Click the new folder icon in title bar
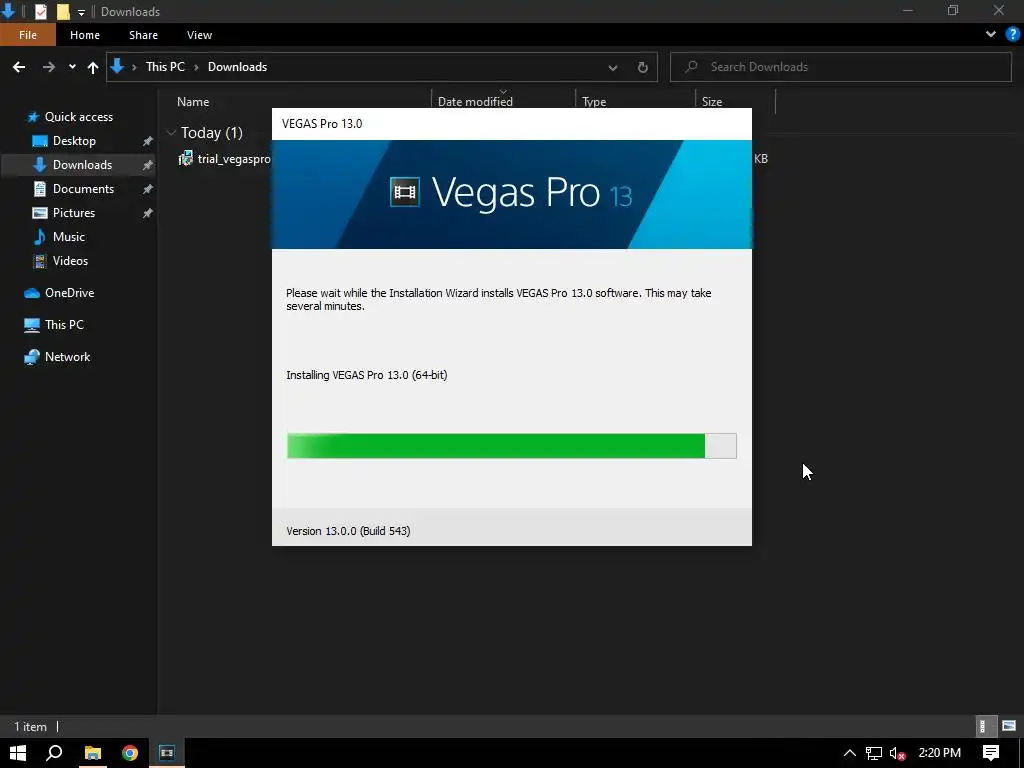 click(x=63, y=11)
